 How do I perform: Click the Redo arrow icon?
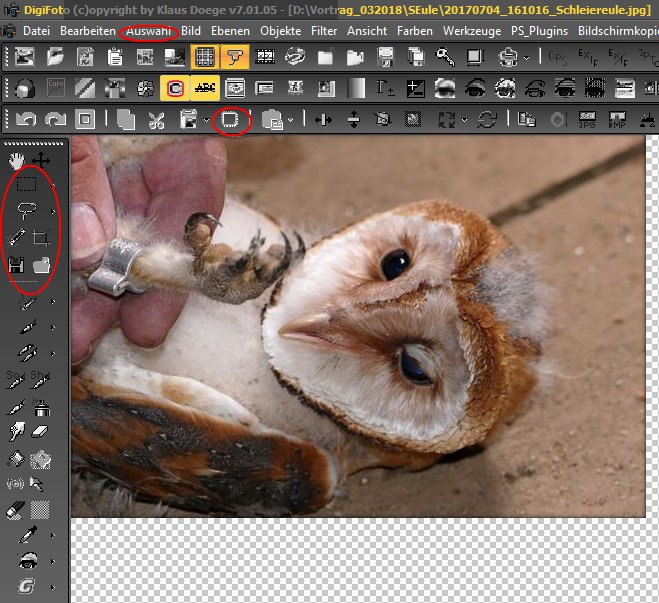coord(56,120)
